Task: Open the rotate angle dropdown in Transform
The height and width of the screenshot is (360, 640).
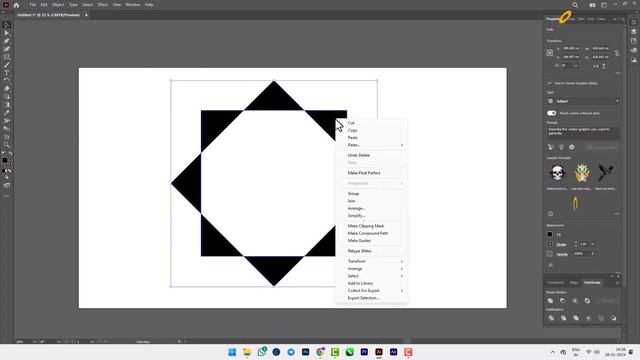Action: coord(576,66)
